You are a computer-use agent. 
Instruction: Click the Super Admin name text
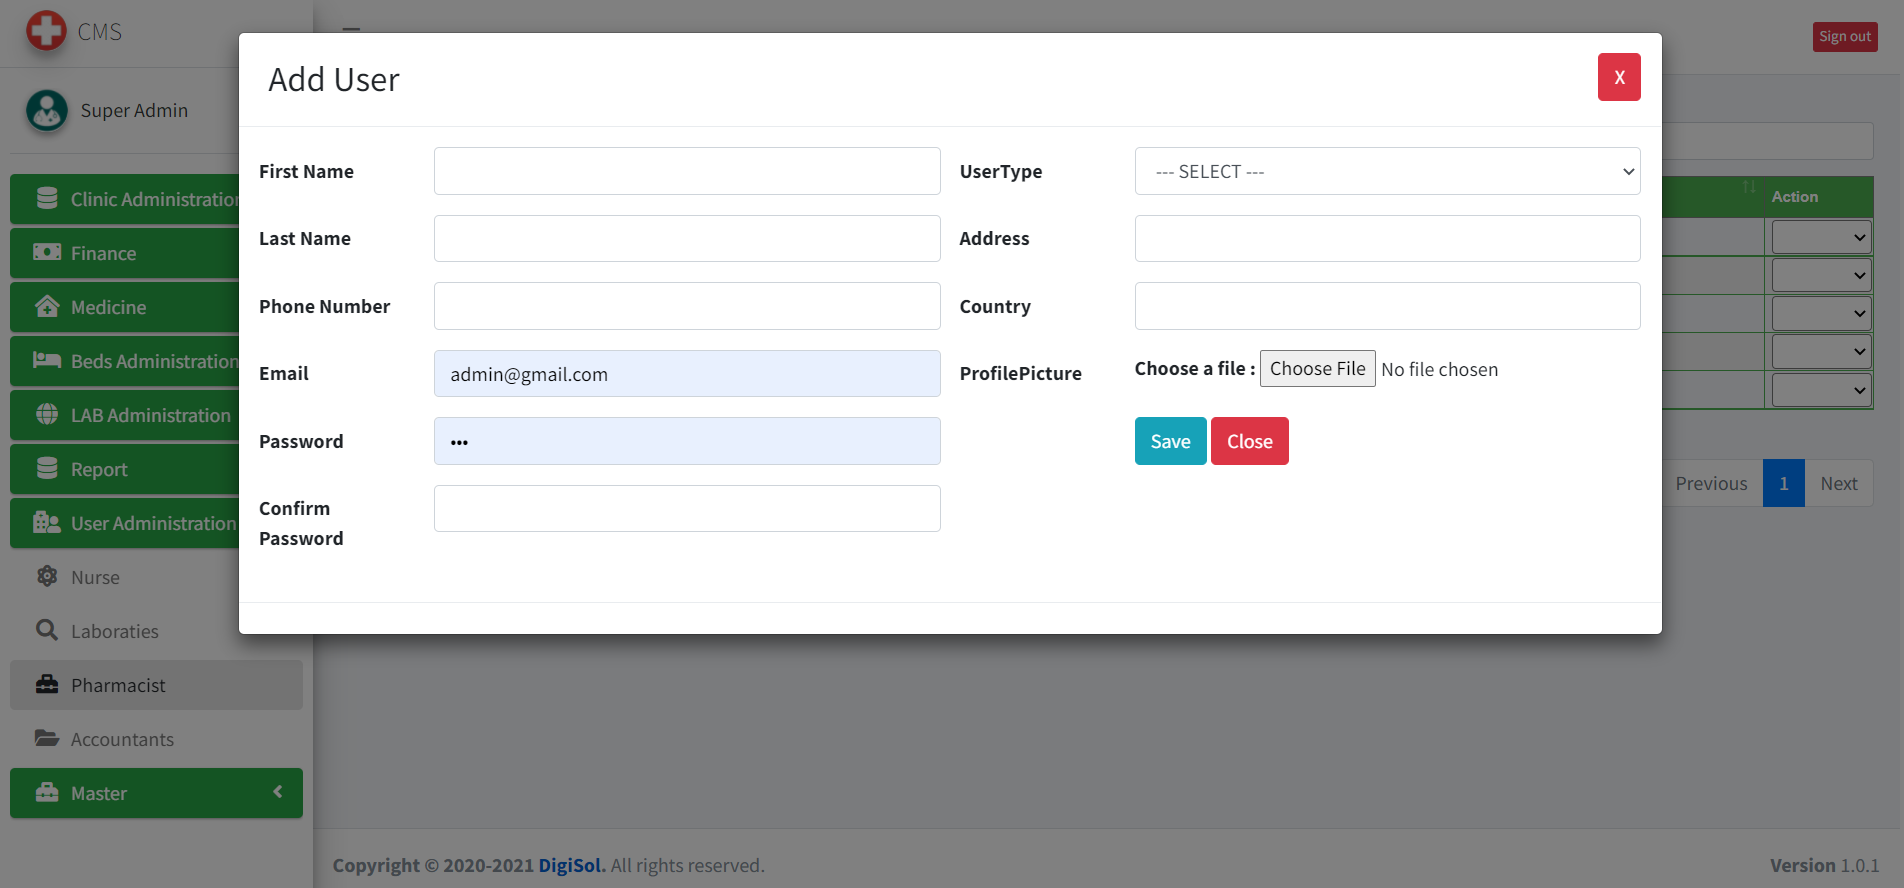click(x=134, y=110)
